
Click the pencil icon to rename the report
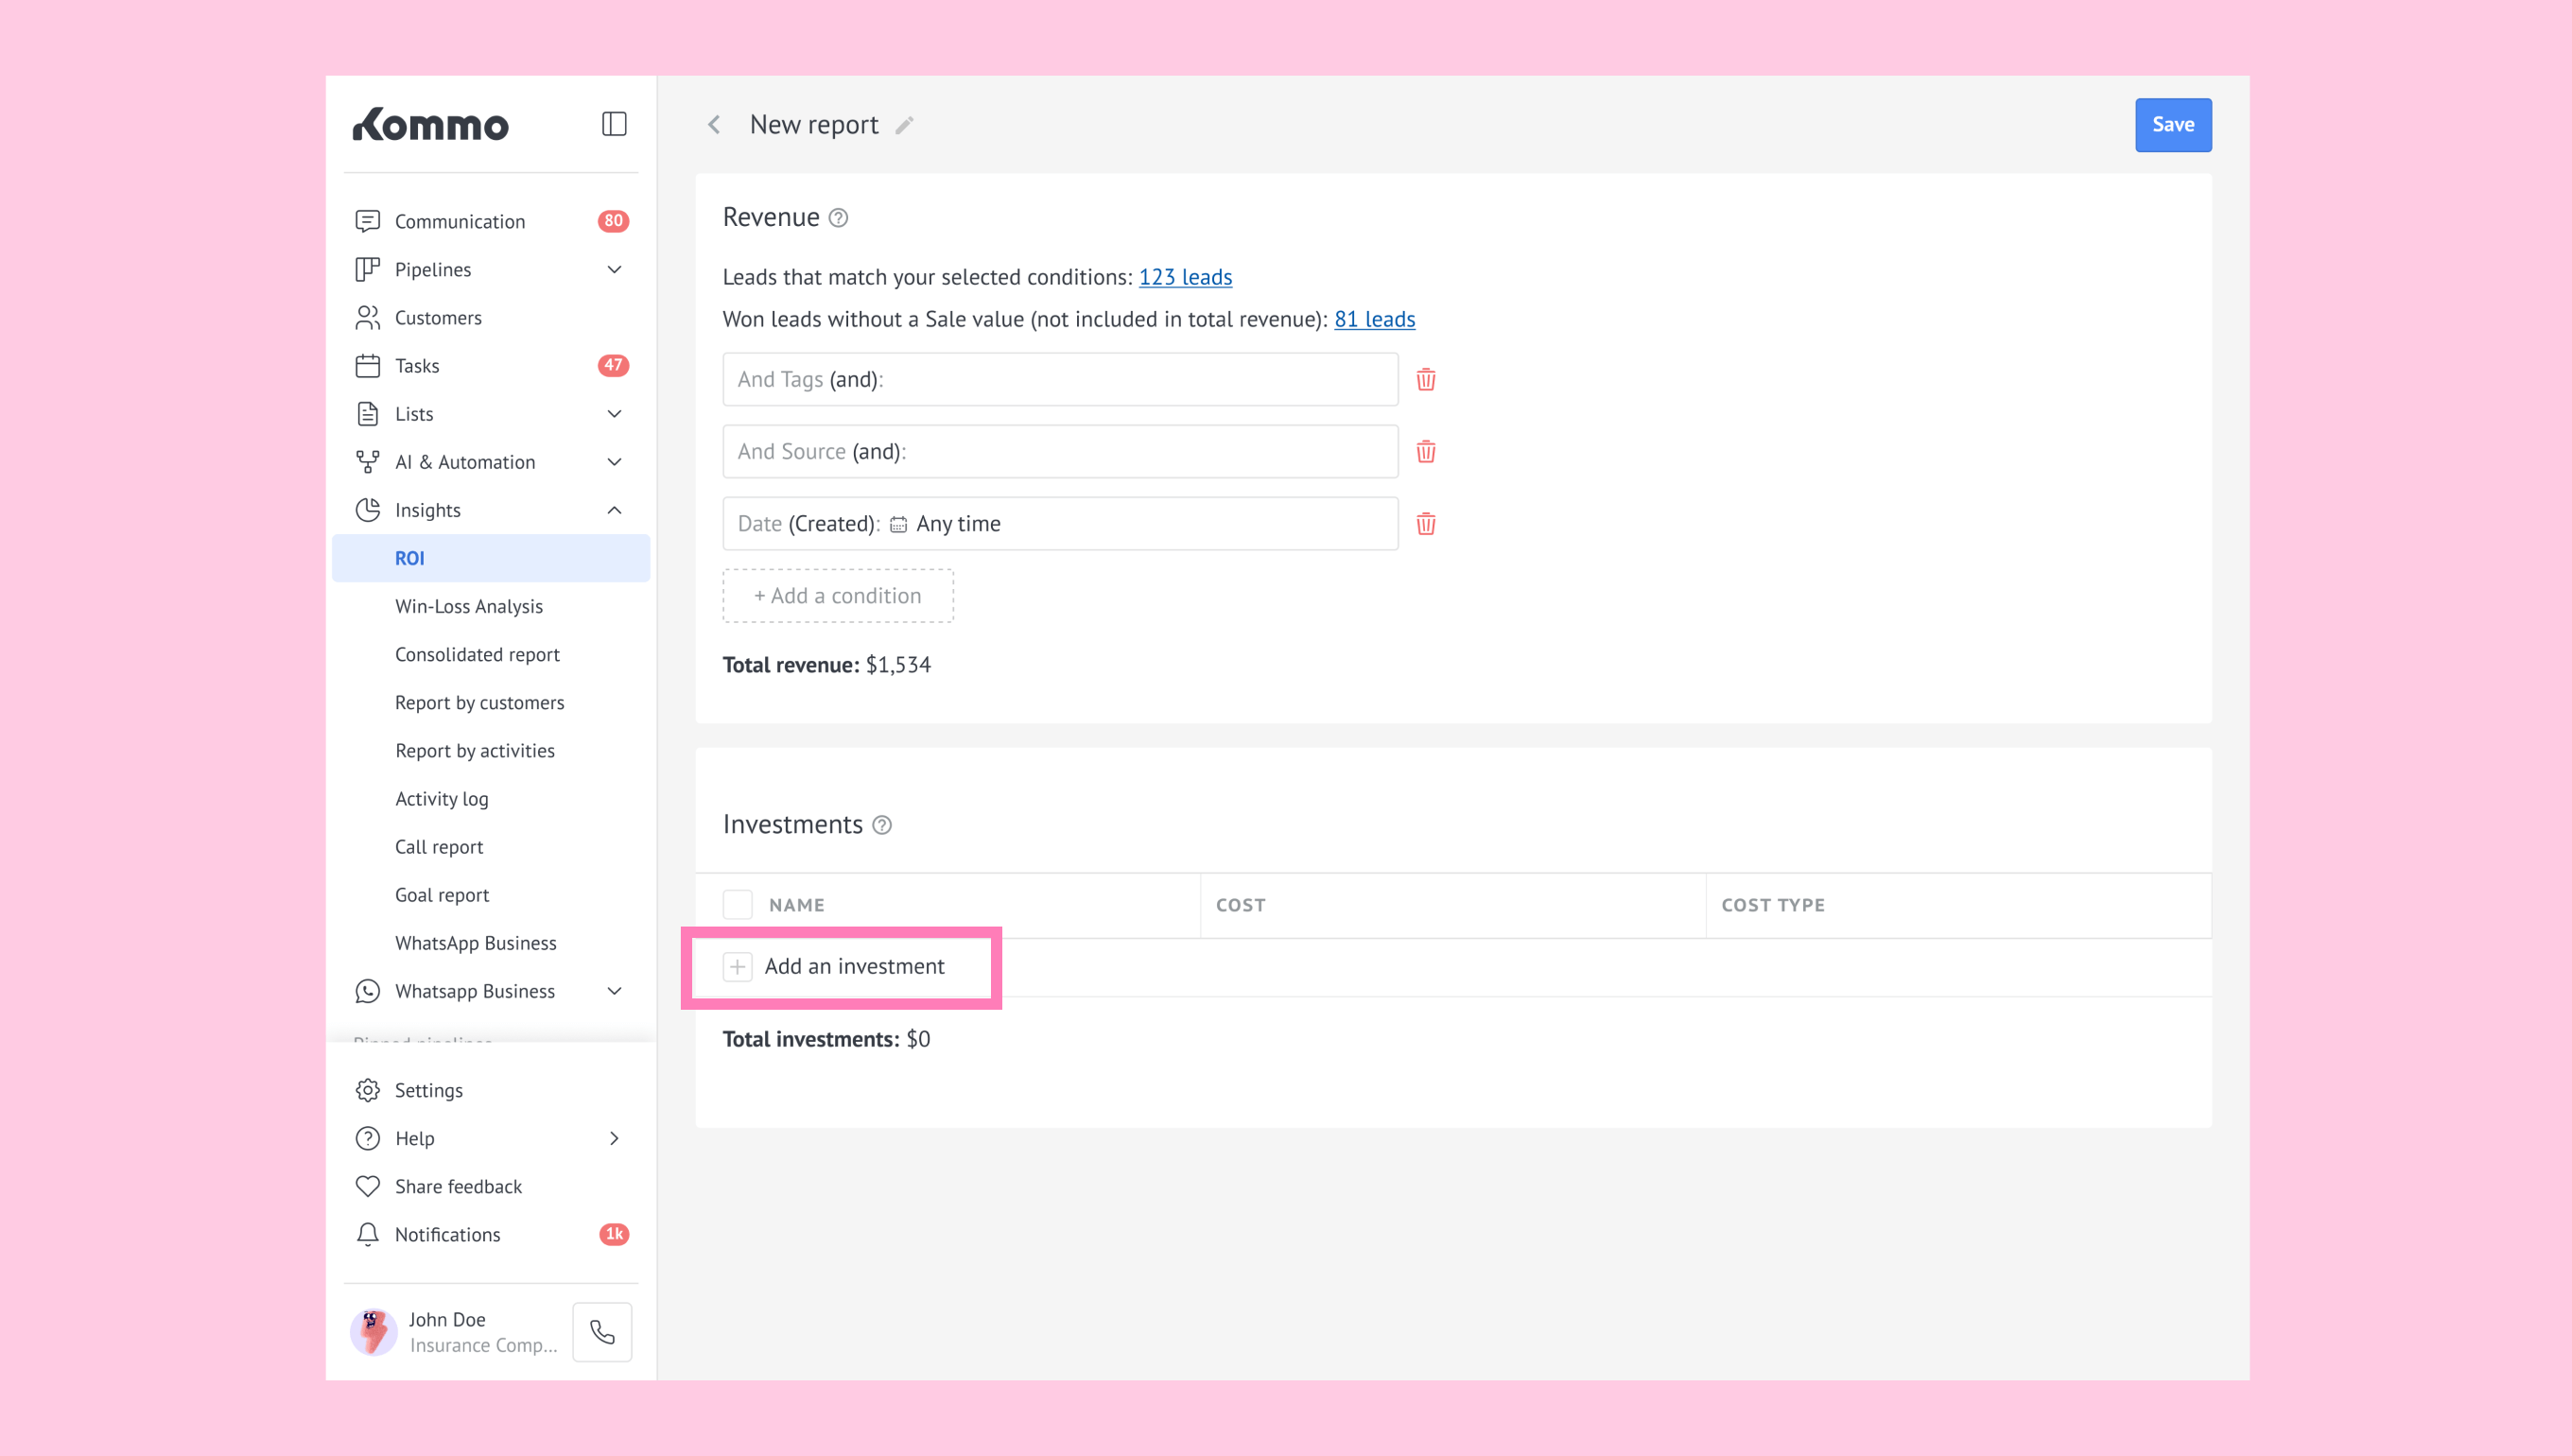[x=904, y=125]
